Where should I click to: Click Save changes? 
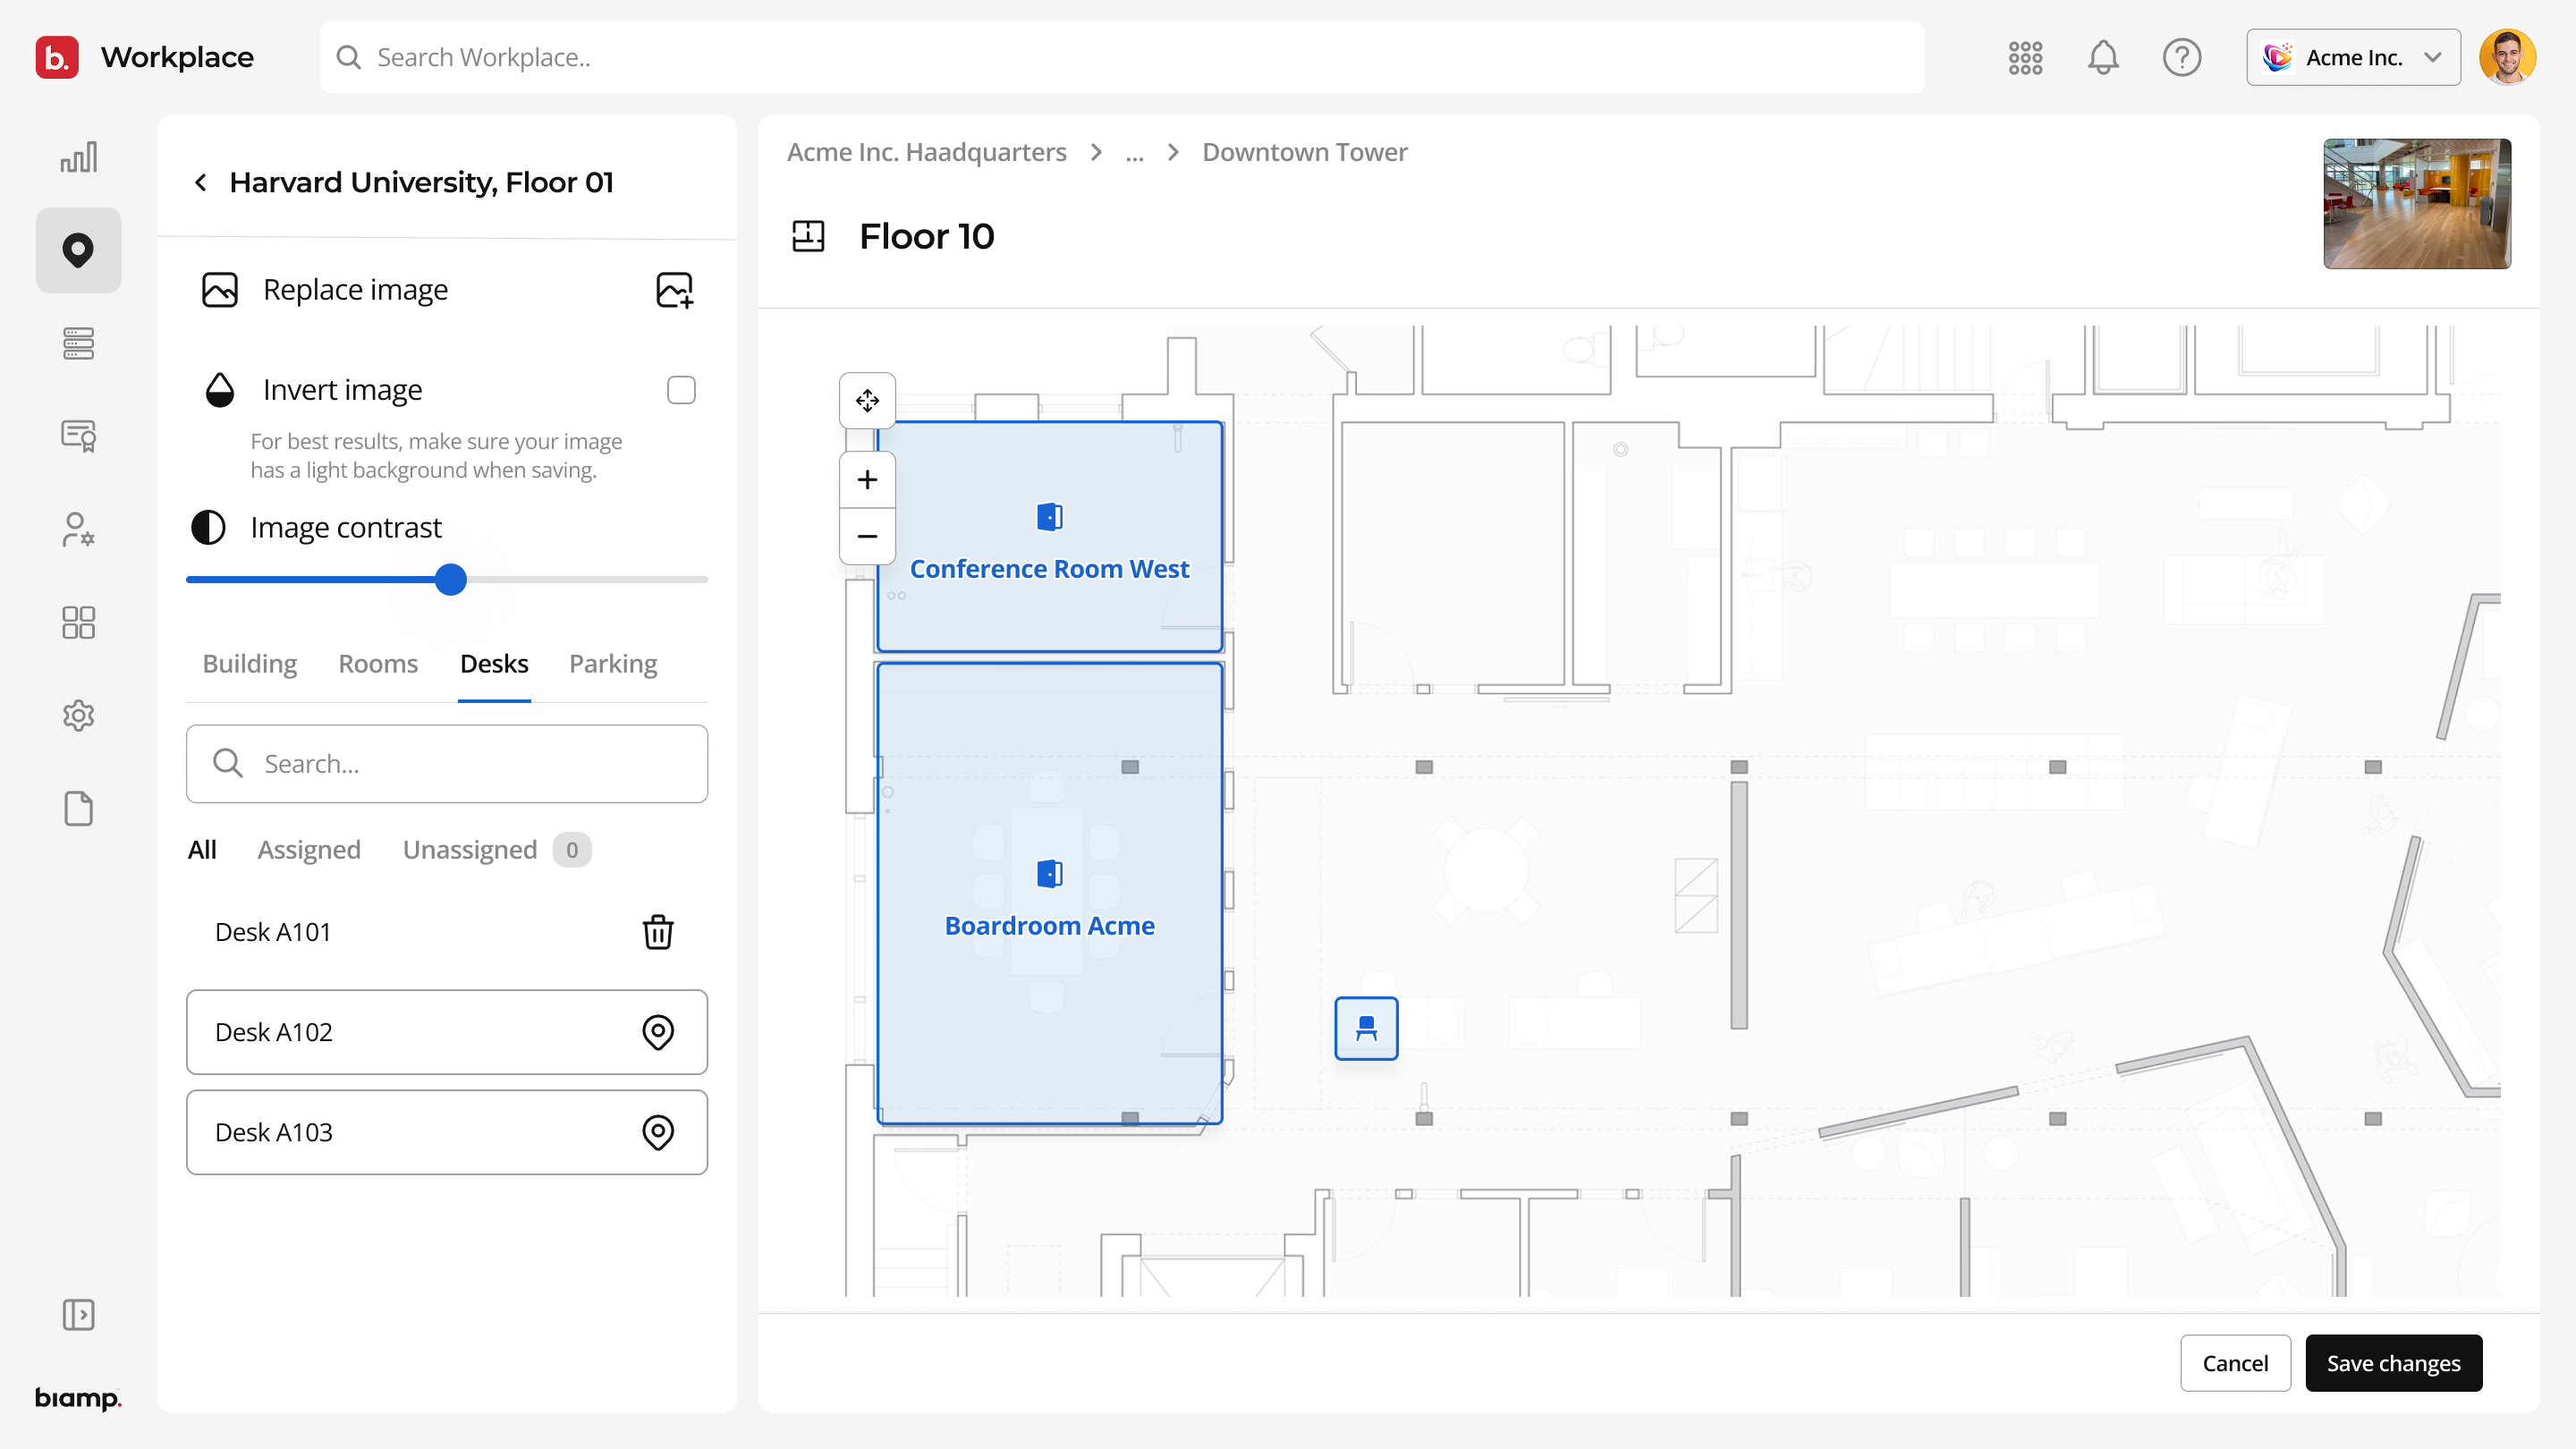coord(2393,1363)
